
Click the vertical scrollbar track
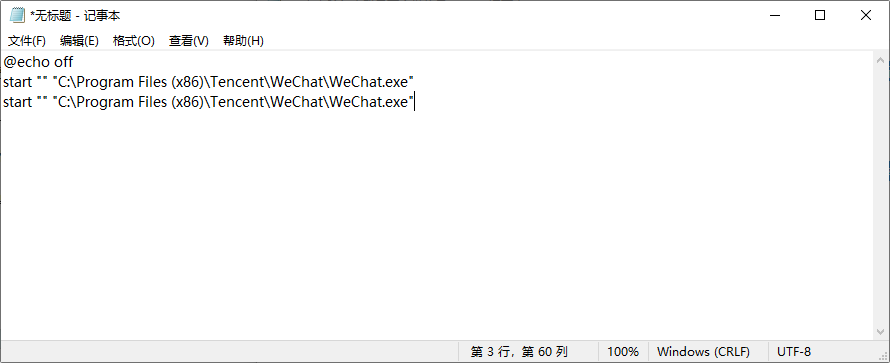click(880, 196)
